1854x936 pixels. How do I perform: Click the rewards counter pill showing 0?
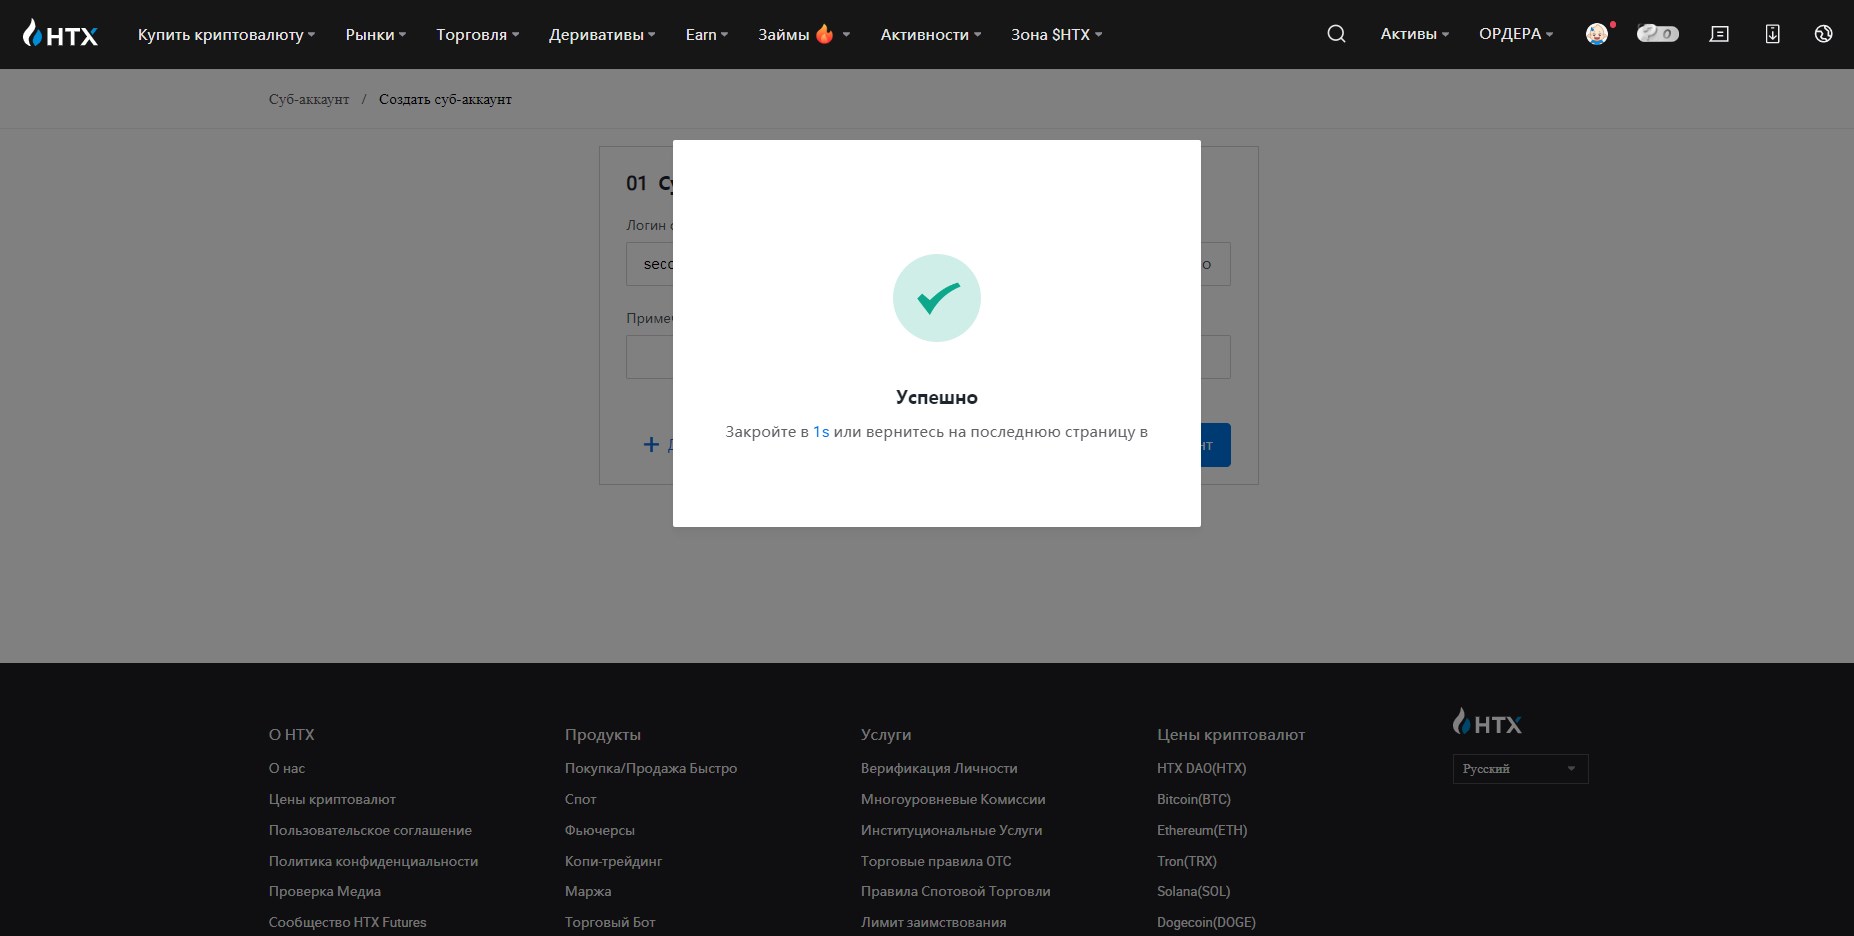[1657, 34]
